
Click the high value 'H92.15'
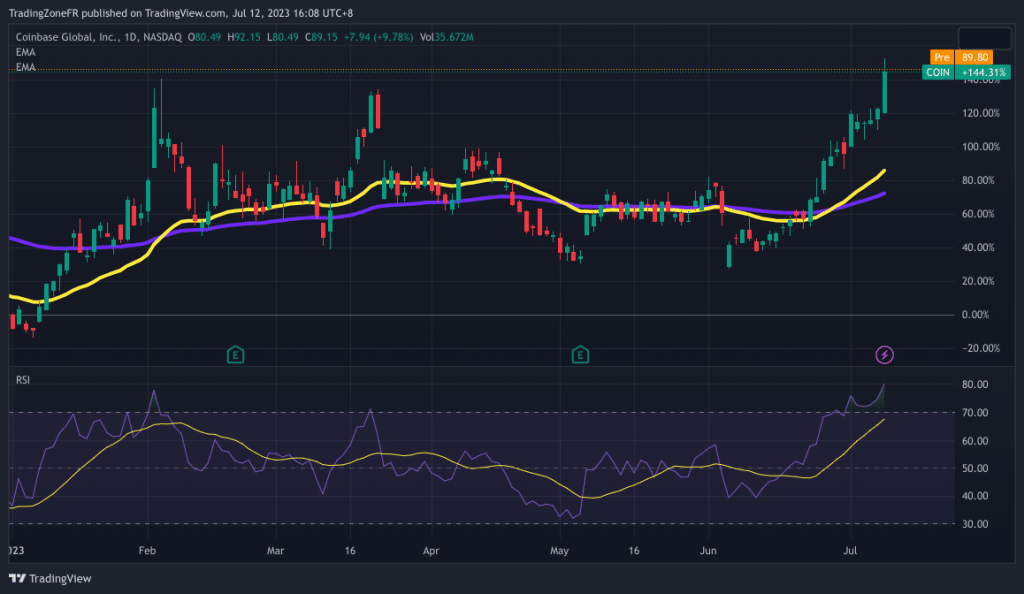click(x=244, y=37)
